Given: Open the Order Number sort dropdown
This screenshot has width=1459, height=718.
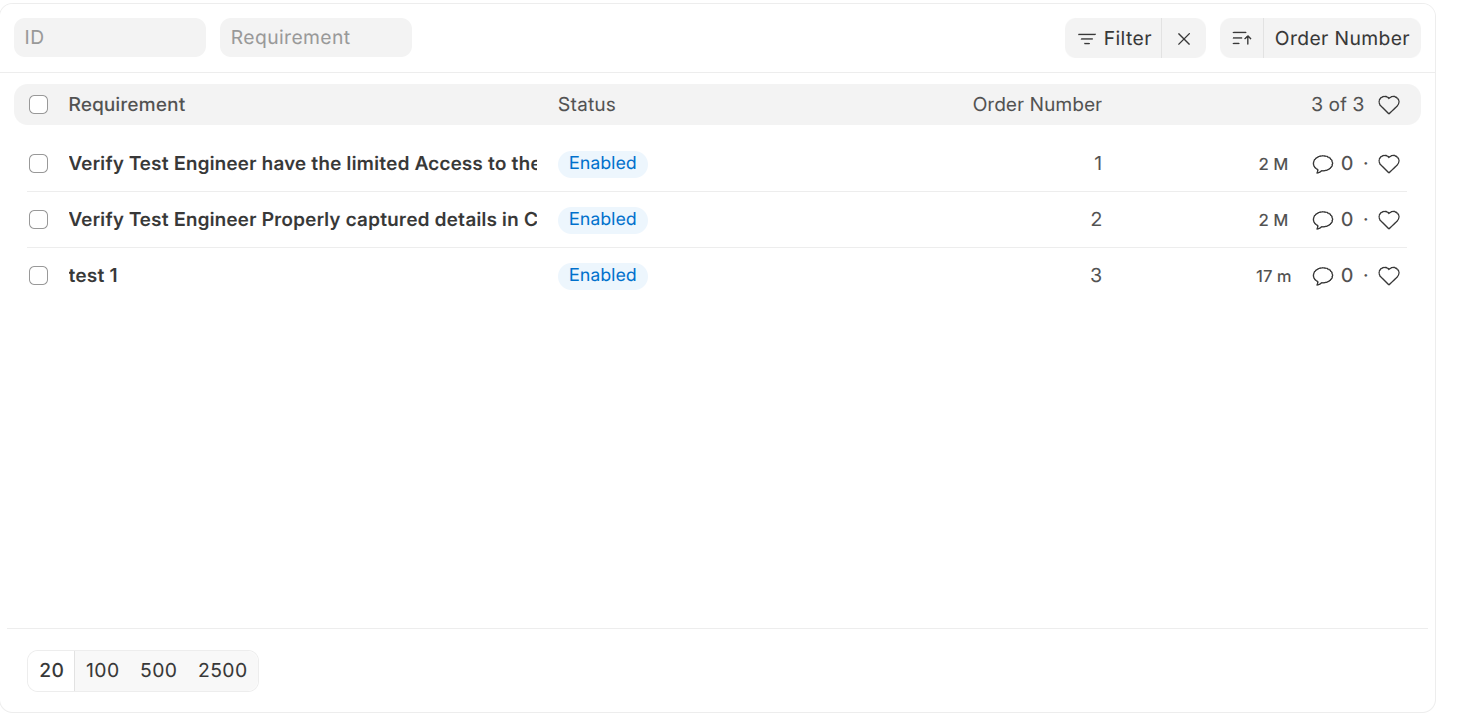Looking at the screenshot, I should click(x=1341, y=39).
